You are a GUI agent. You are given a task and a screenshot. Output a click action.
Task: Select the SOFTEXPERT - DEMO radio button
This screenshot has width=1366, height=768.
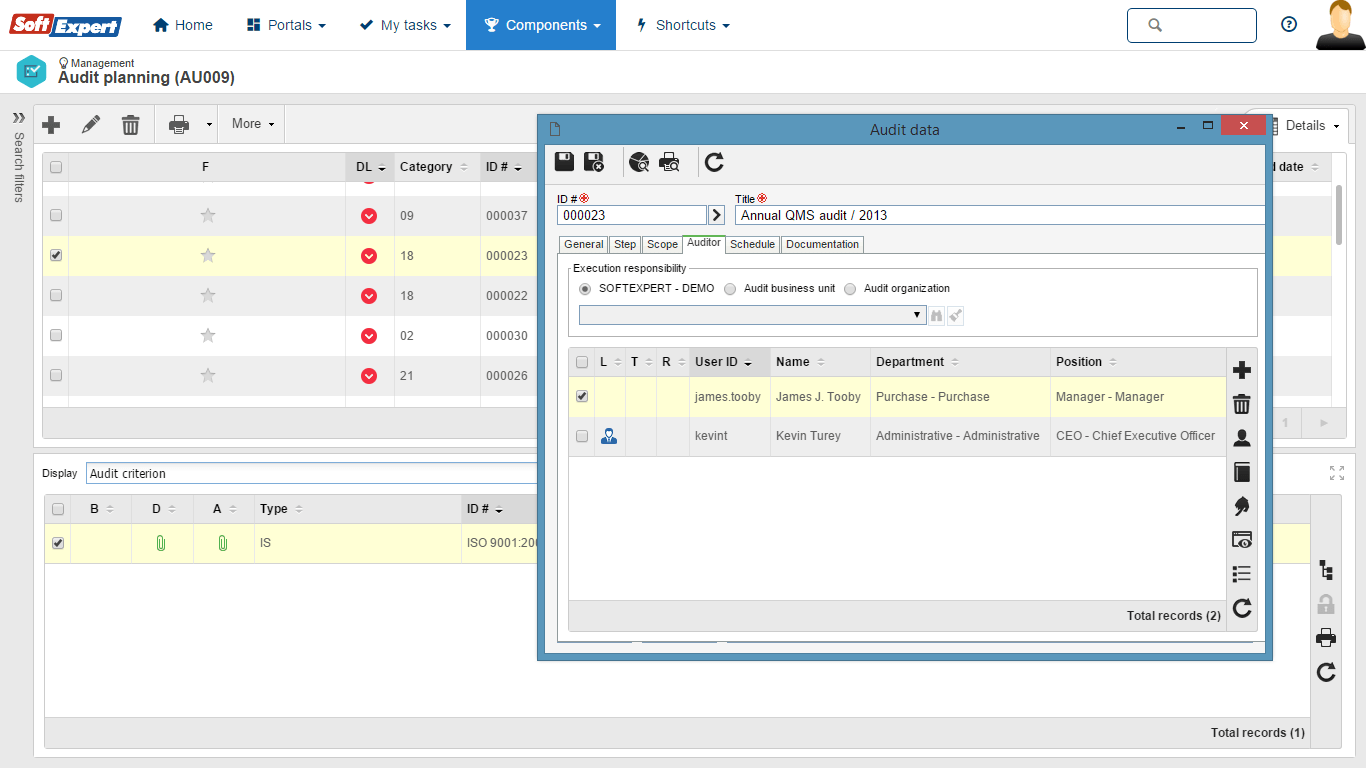[x=585, y=288]
